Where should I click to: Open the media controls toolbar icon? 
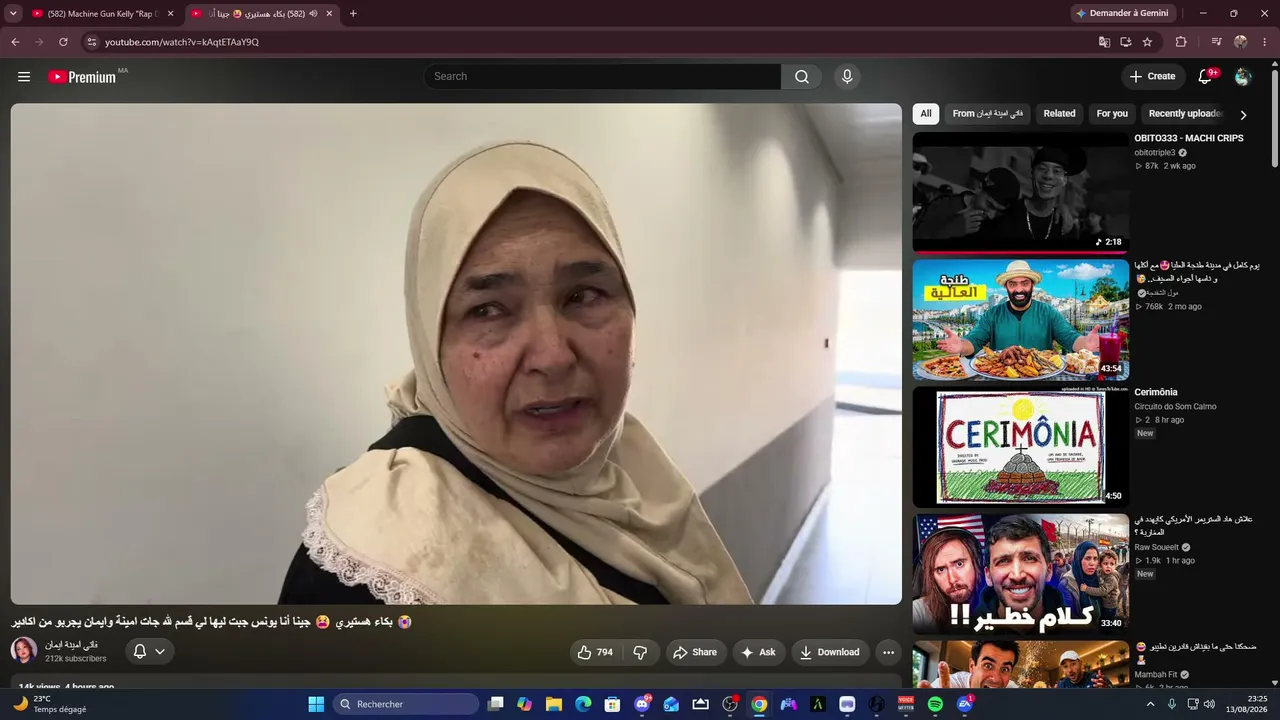pos(1216,42)
